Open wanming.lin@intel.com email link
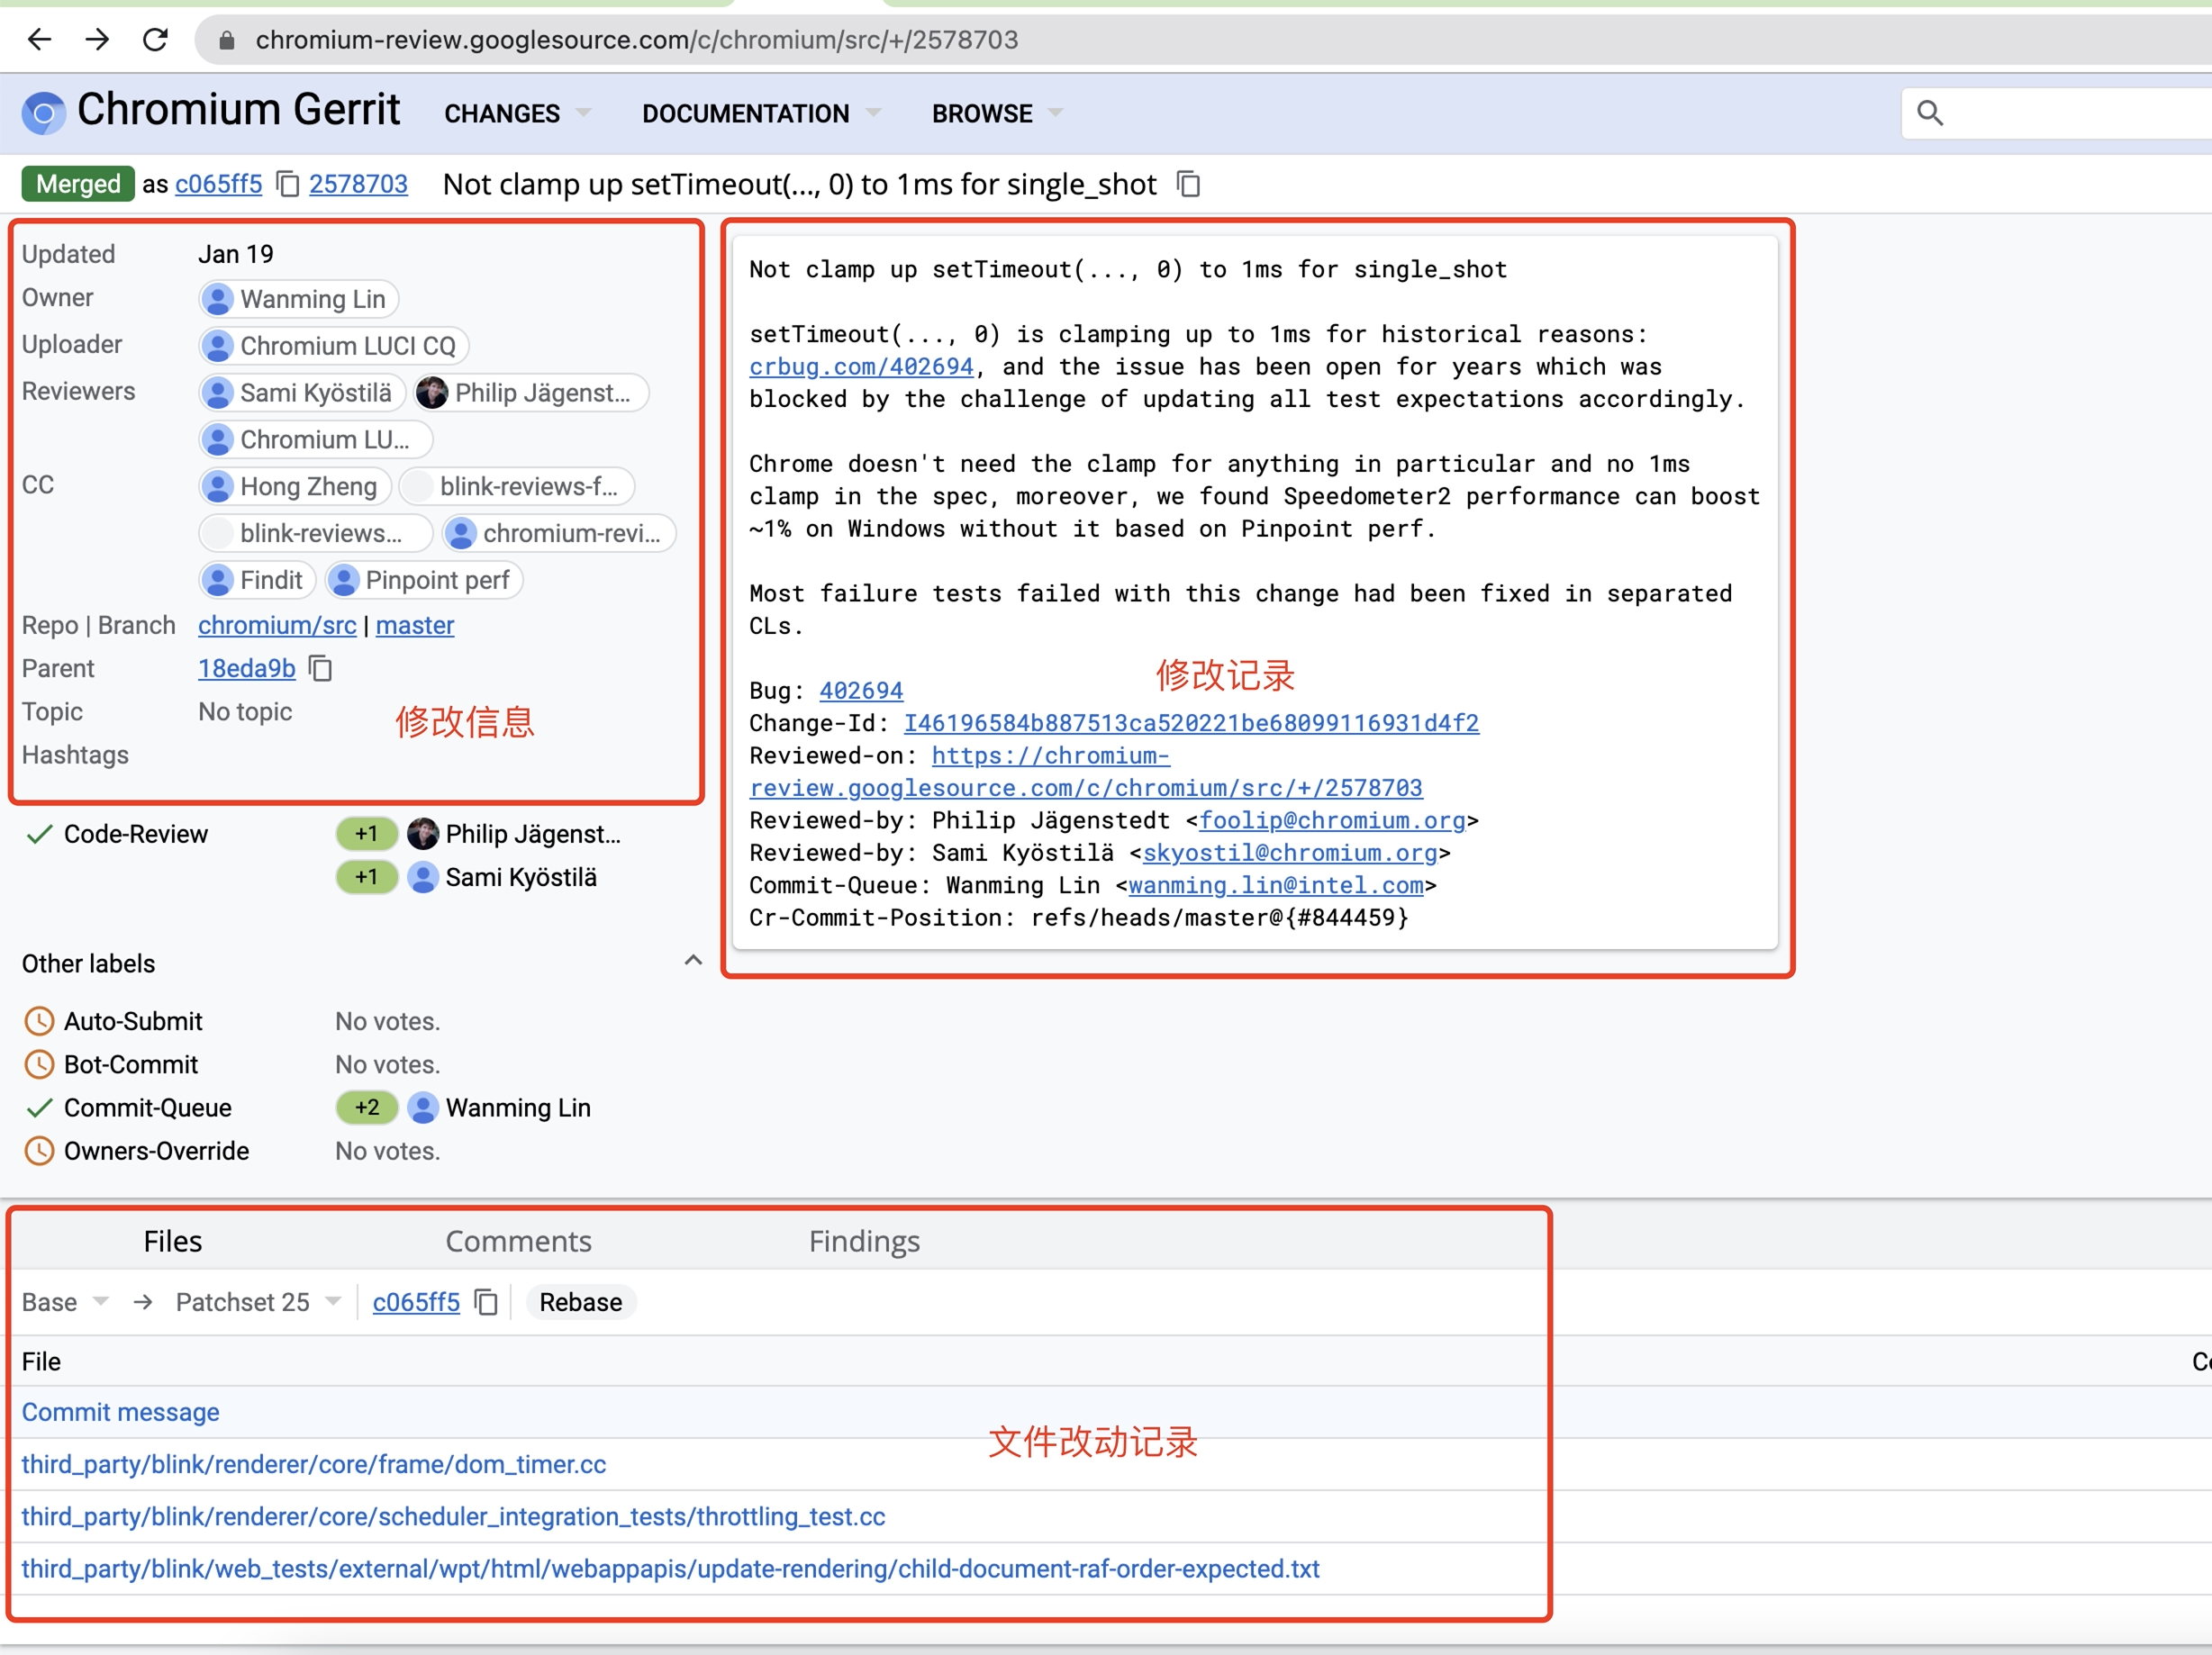This screenshot has width=2212, height=1655. [1275, 885]
